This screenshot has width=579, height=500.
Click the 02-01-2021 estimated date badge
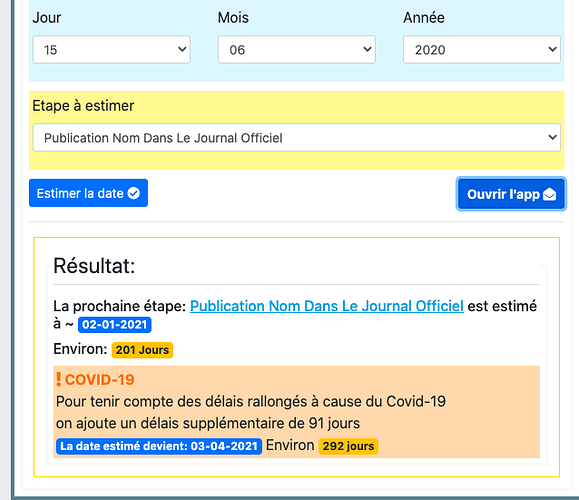click(114, 325)
